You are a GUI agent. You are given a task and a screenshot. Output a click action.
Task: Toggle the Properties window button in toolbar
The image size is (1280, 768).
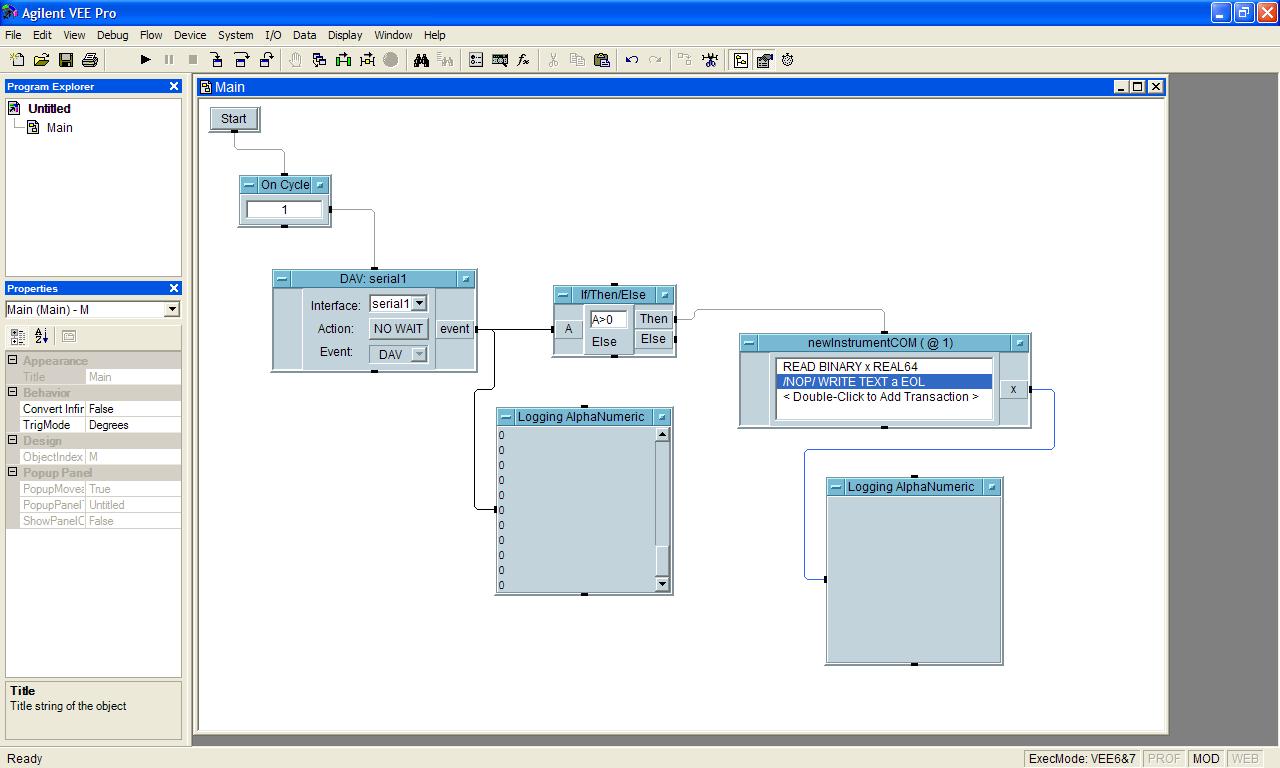click(764, 60)
